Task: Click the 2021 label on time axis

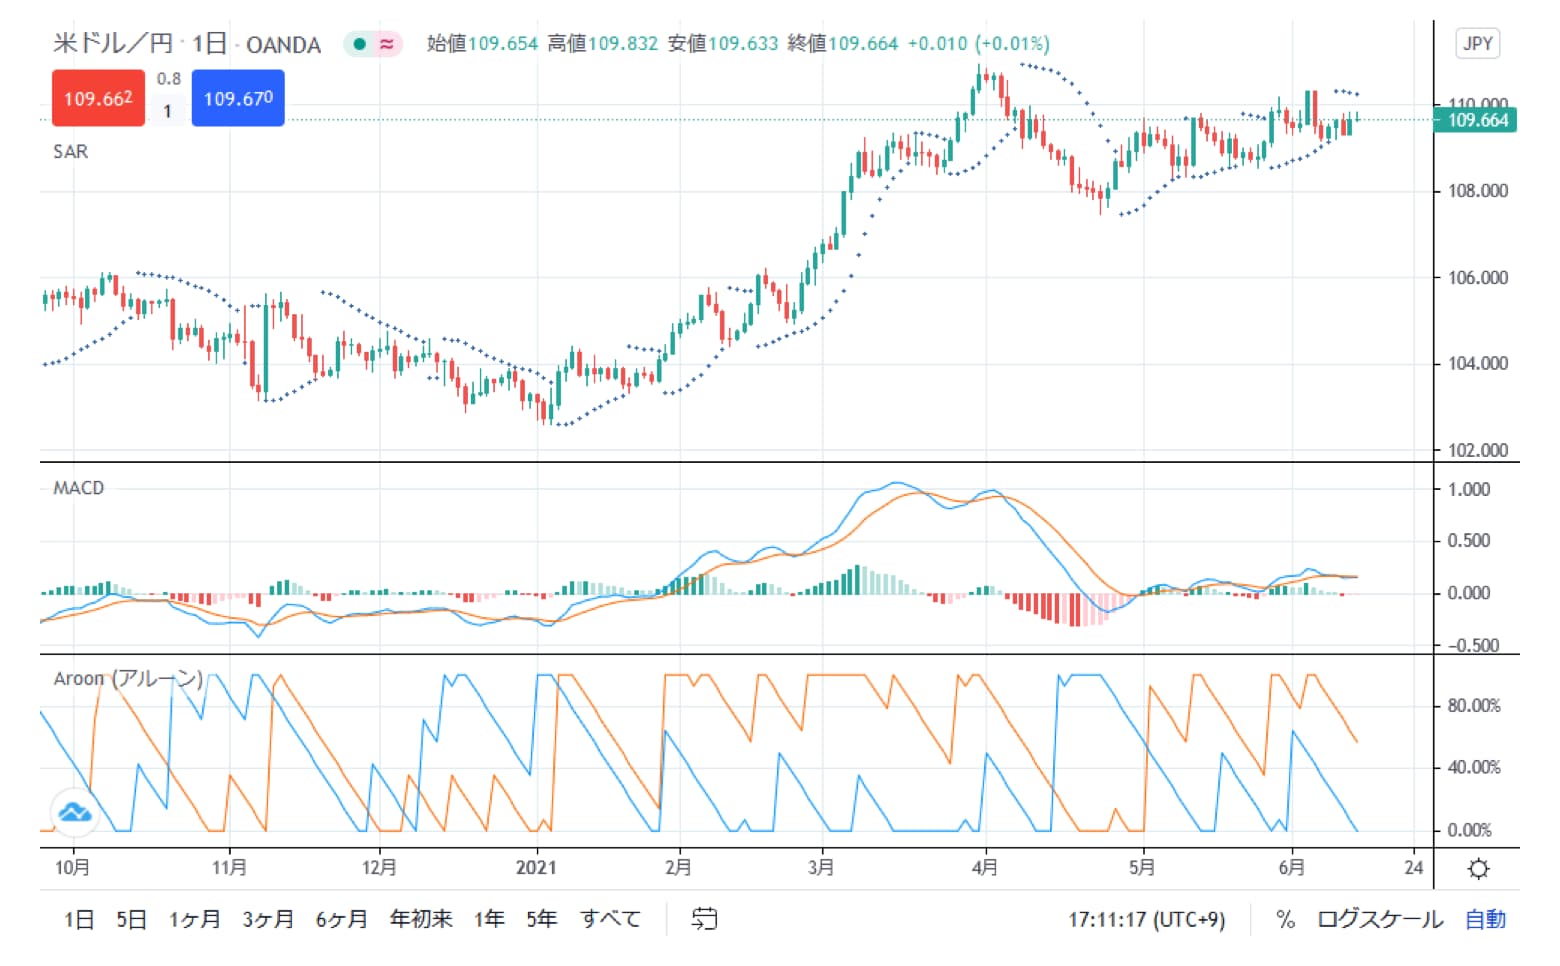Action: tap(536, 868)
